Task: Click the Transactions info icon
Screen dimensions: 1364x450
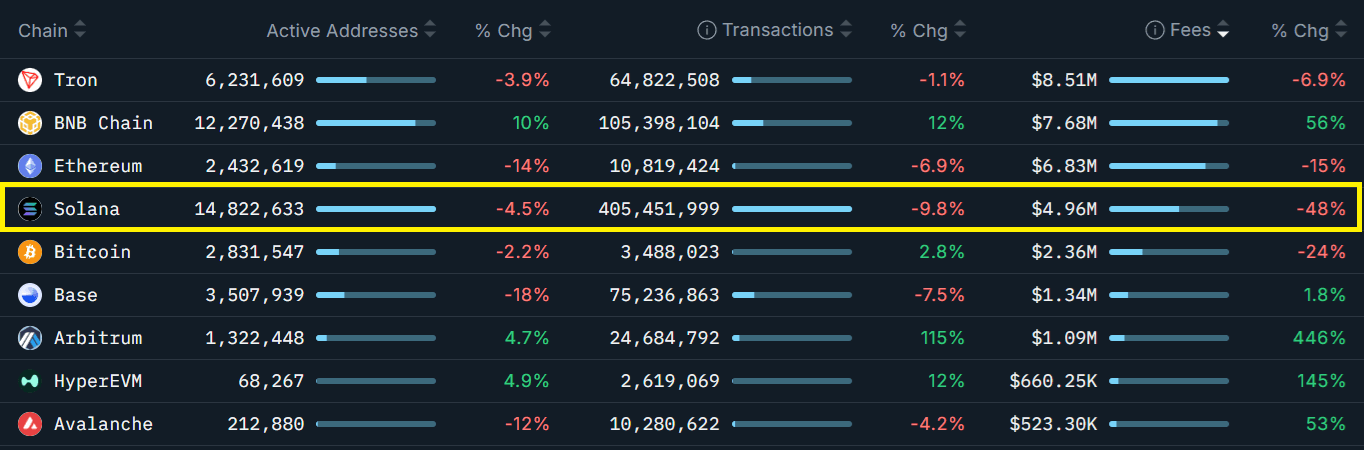Action: tap(706, 31)
